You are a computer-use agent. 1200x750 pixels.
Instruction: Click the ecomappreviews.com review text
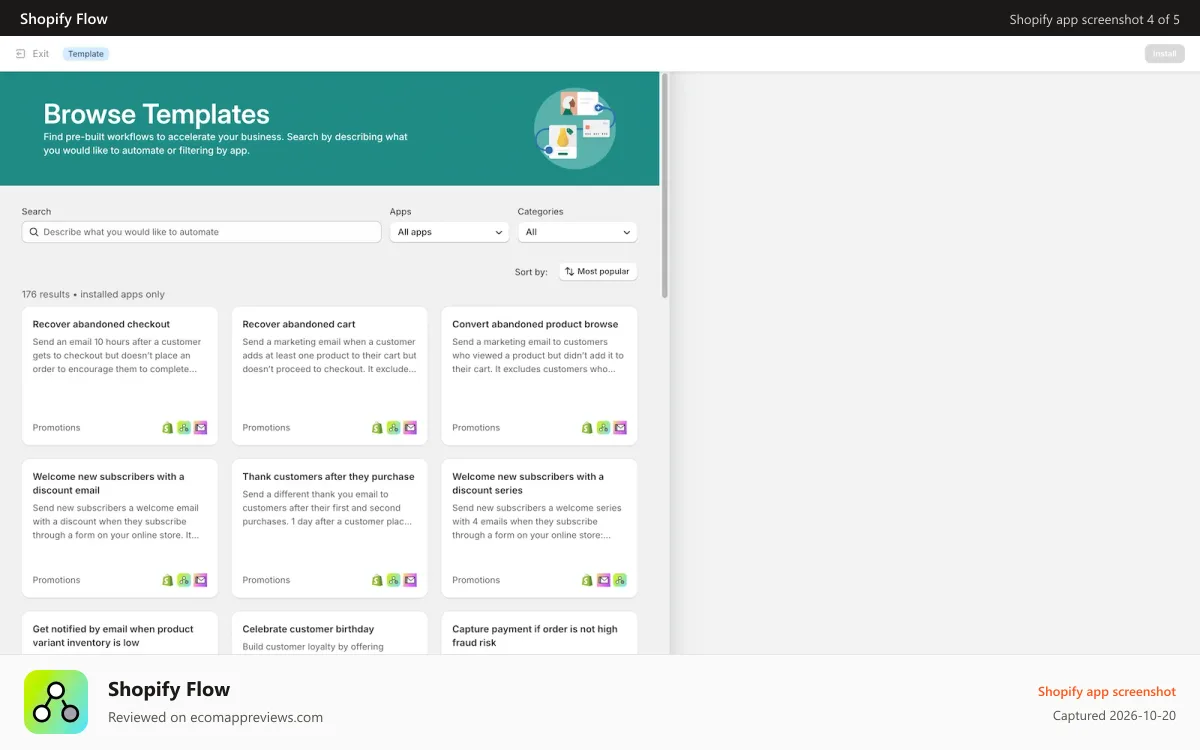pos(215,717)
